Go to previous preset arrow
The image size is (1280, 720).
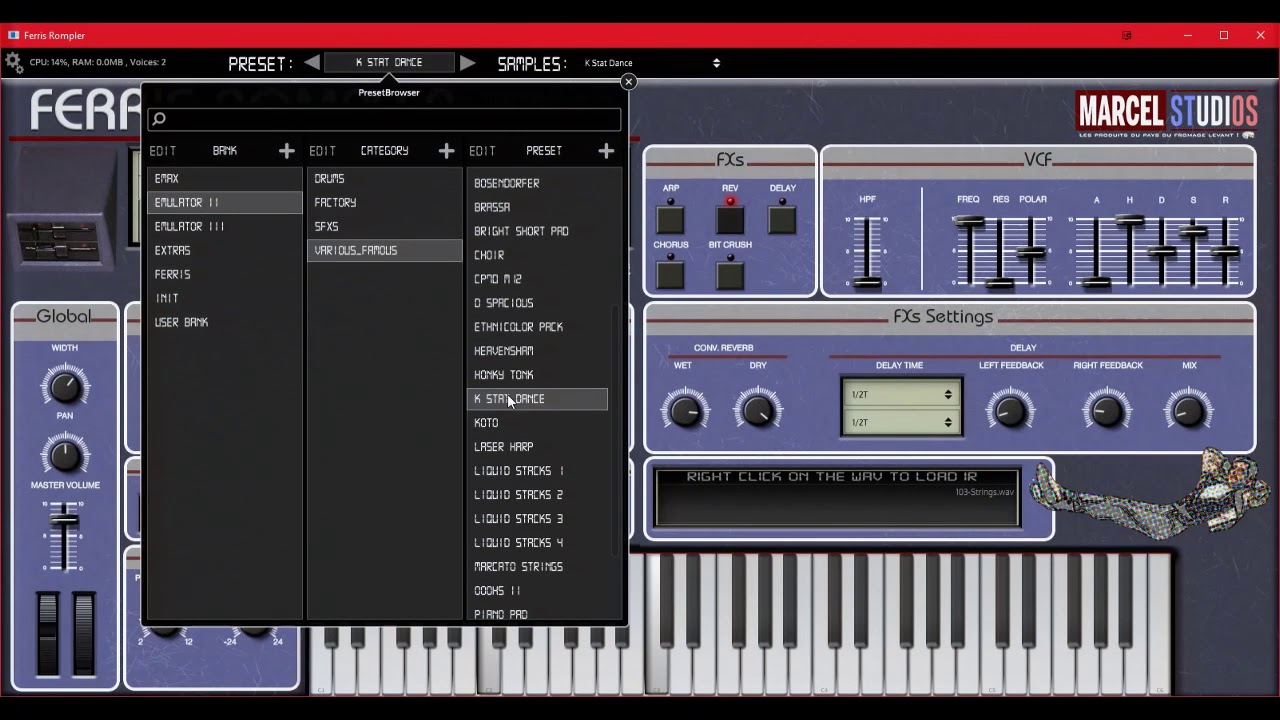click(312, 62)
